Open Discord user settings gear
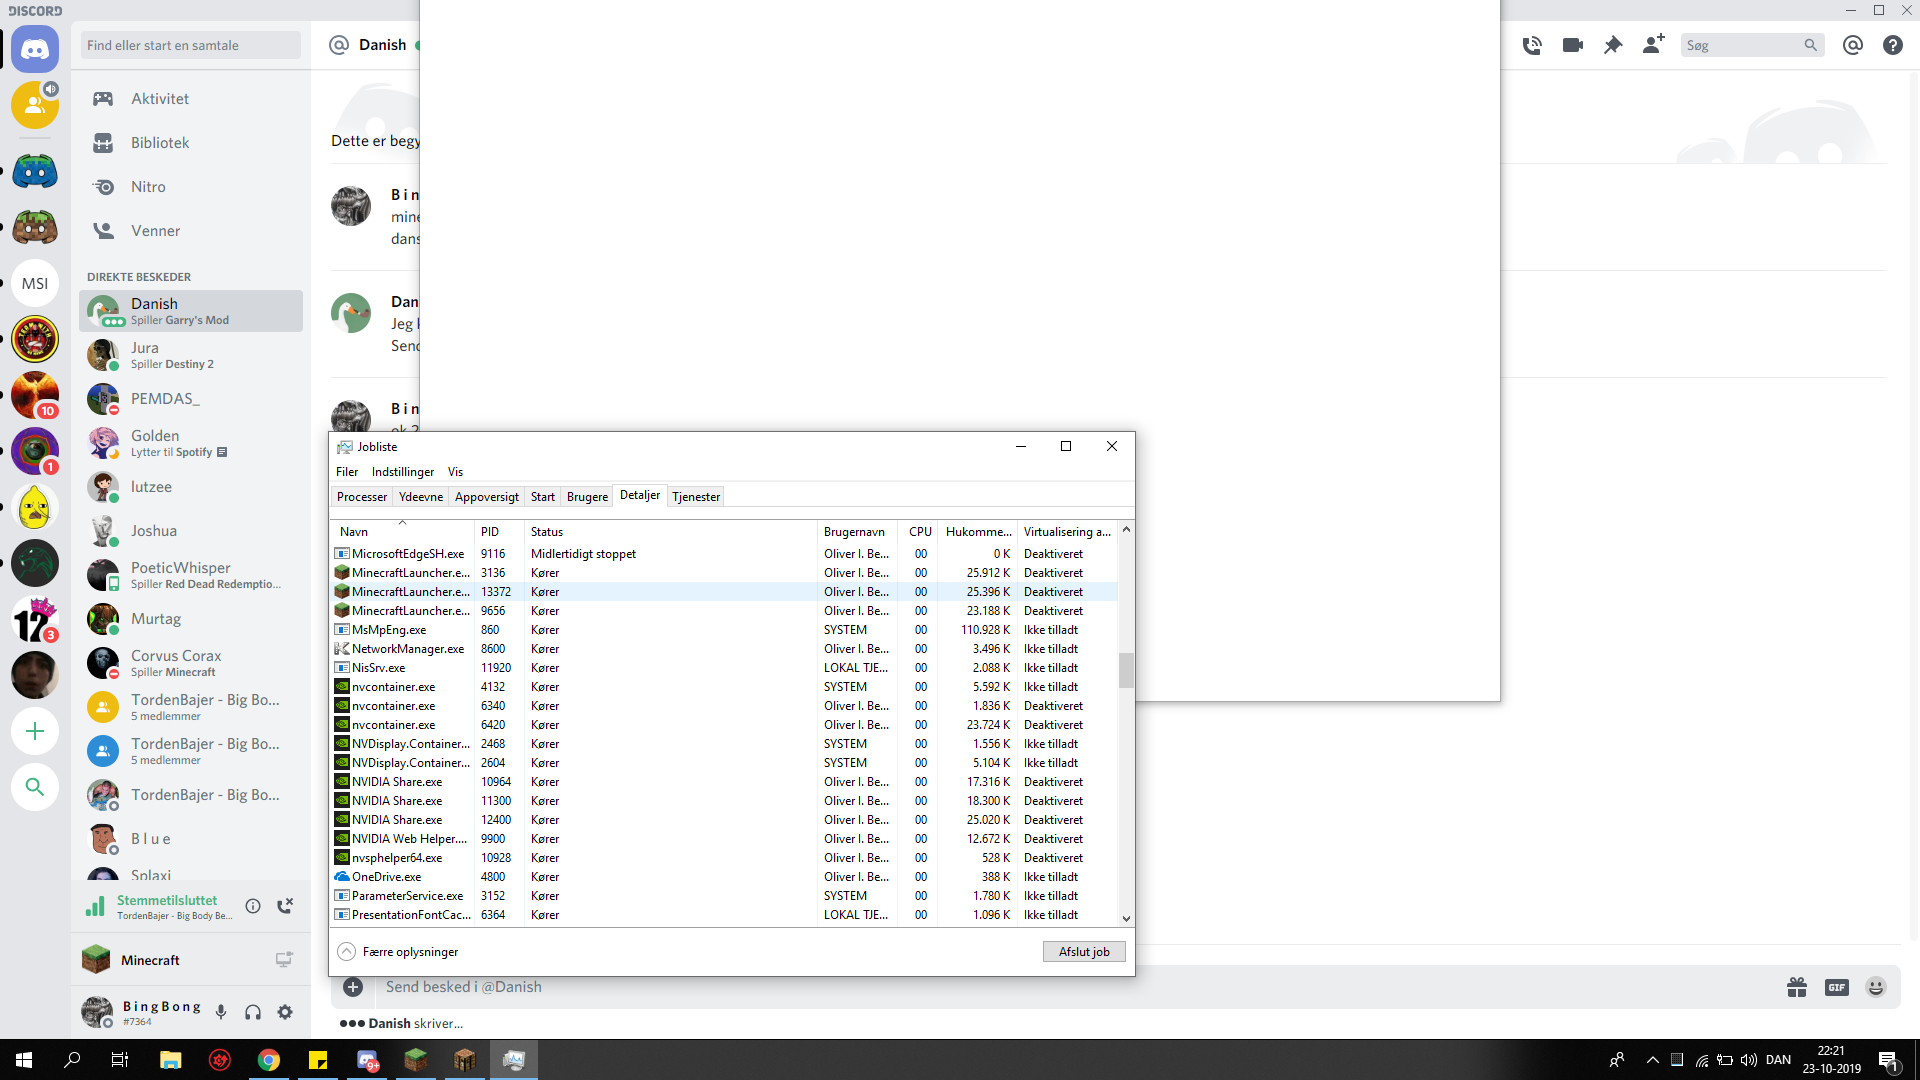 click(x=285, y=1012)
